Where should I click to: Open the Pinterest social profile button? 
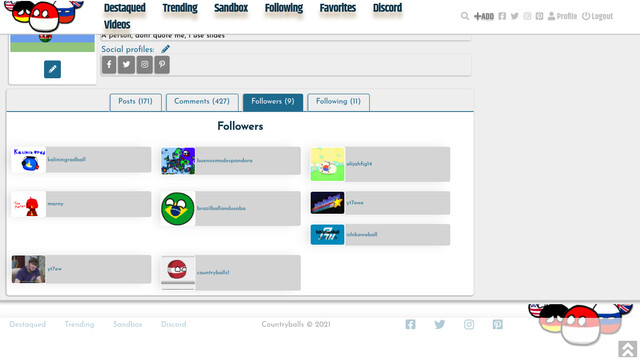pyautogui.click(x=162, y=64)
